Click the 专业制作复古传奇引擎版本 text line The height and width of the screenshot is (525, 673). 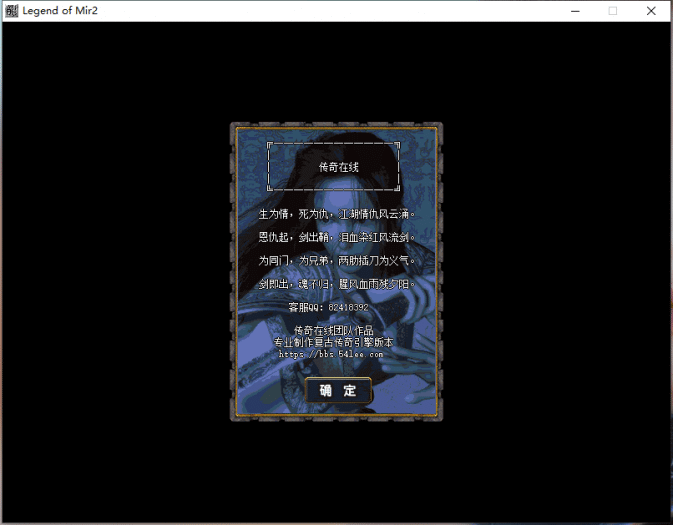coord(333,342)
